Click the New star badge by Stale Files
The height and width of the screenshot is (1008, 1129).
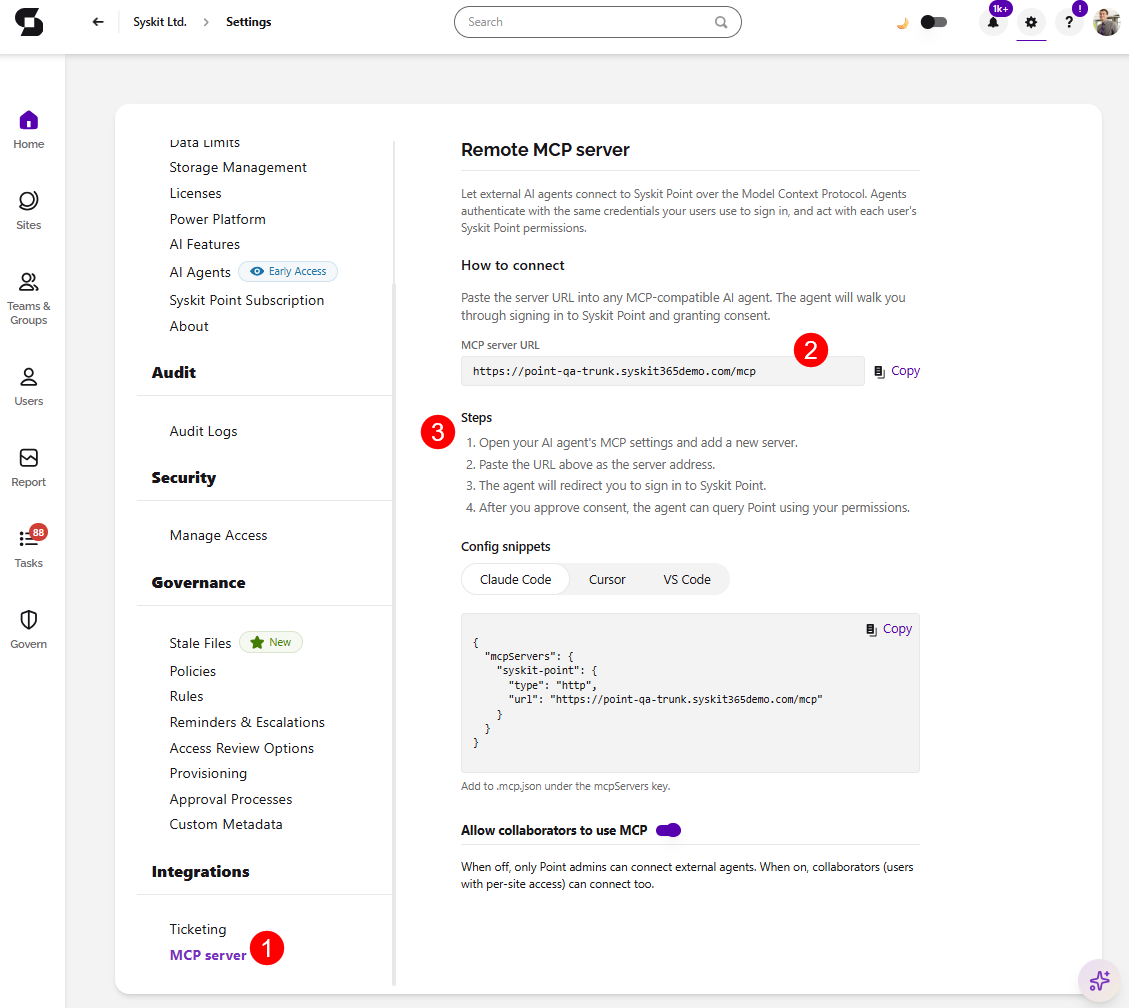[271, 642]
